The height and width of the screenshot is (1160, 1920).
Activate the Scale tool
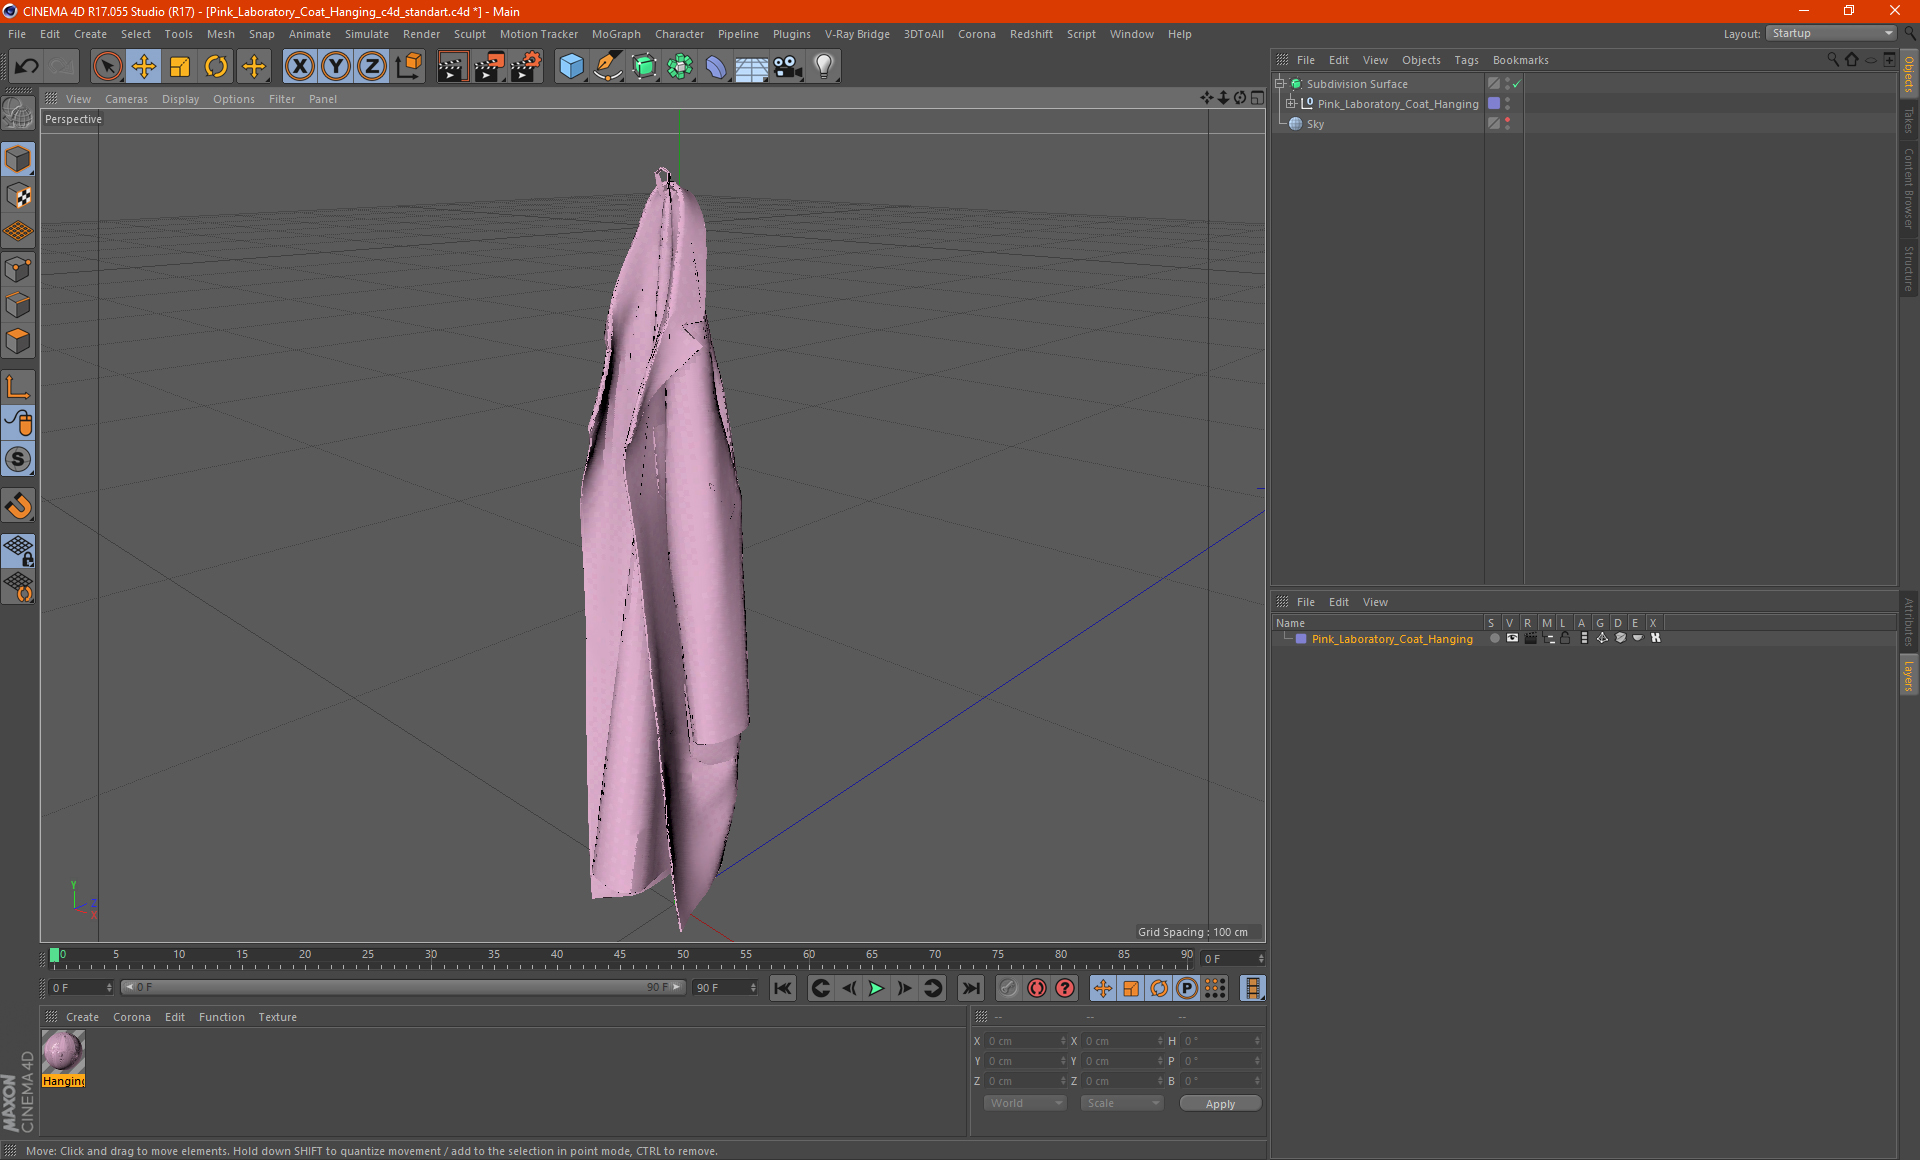click(180, 66)
